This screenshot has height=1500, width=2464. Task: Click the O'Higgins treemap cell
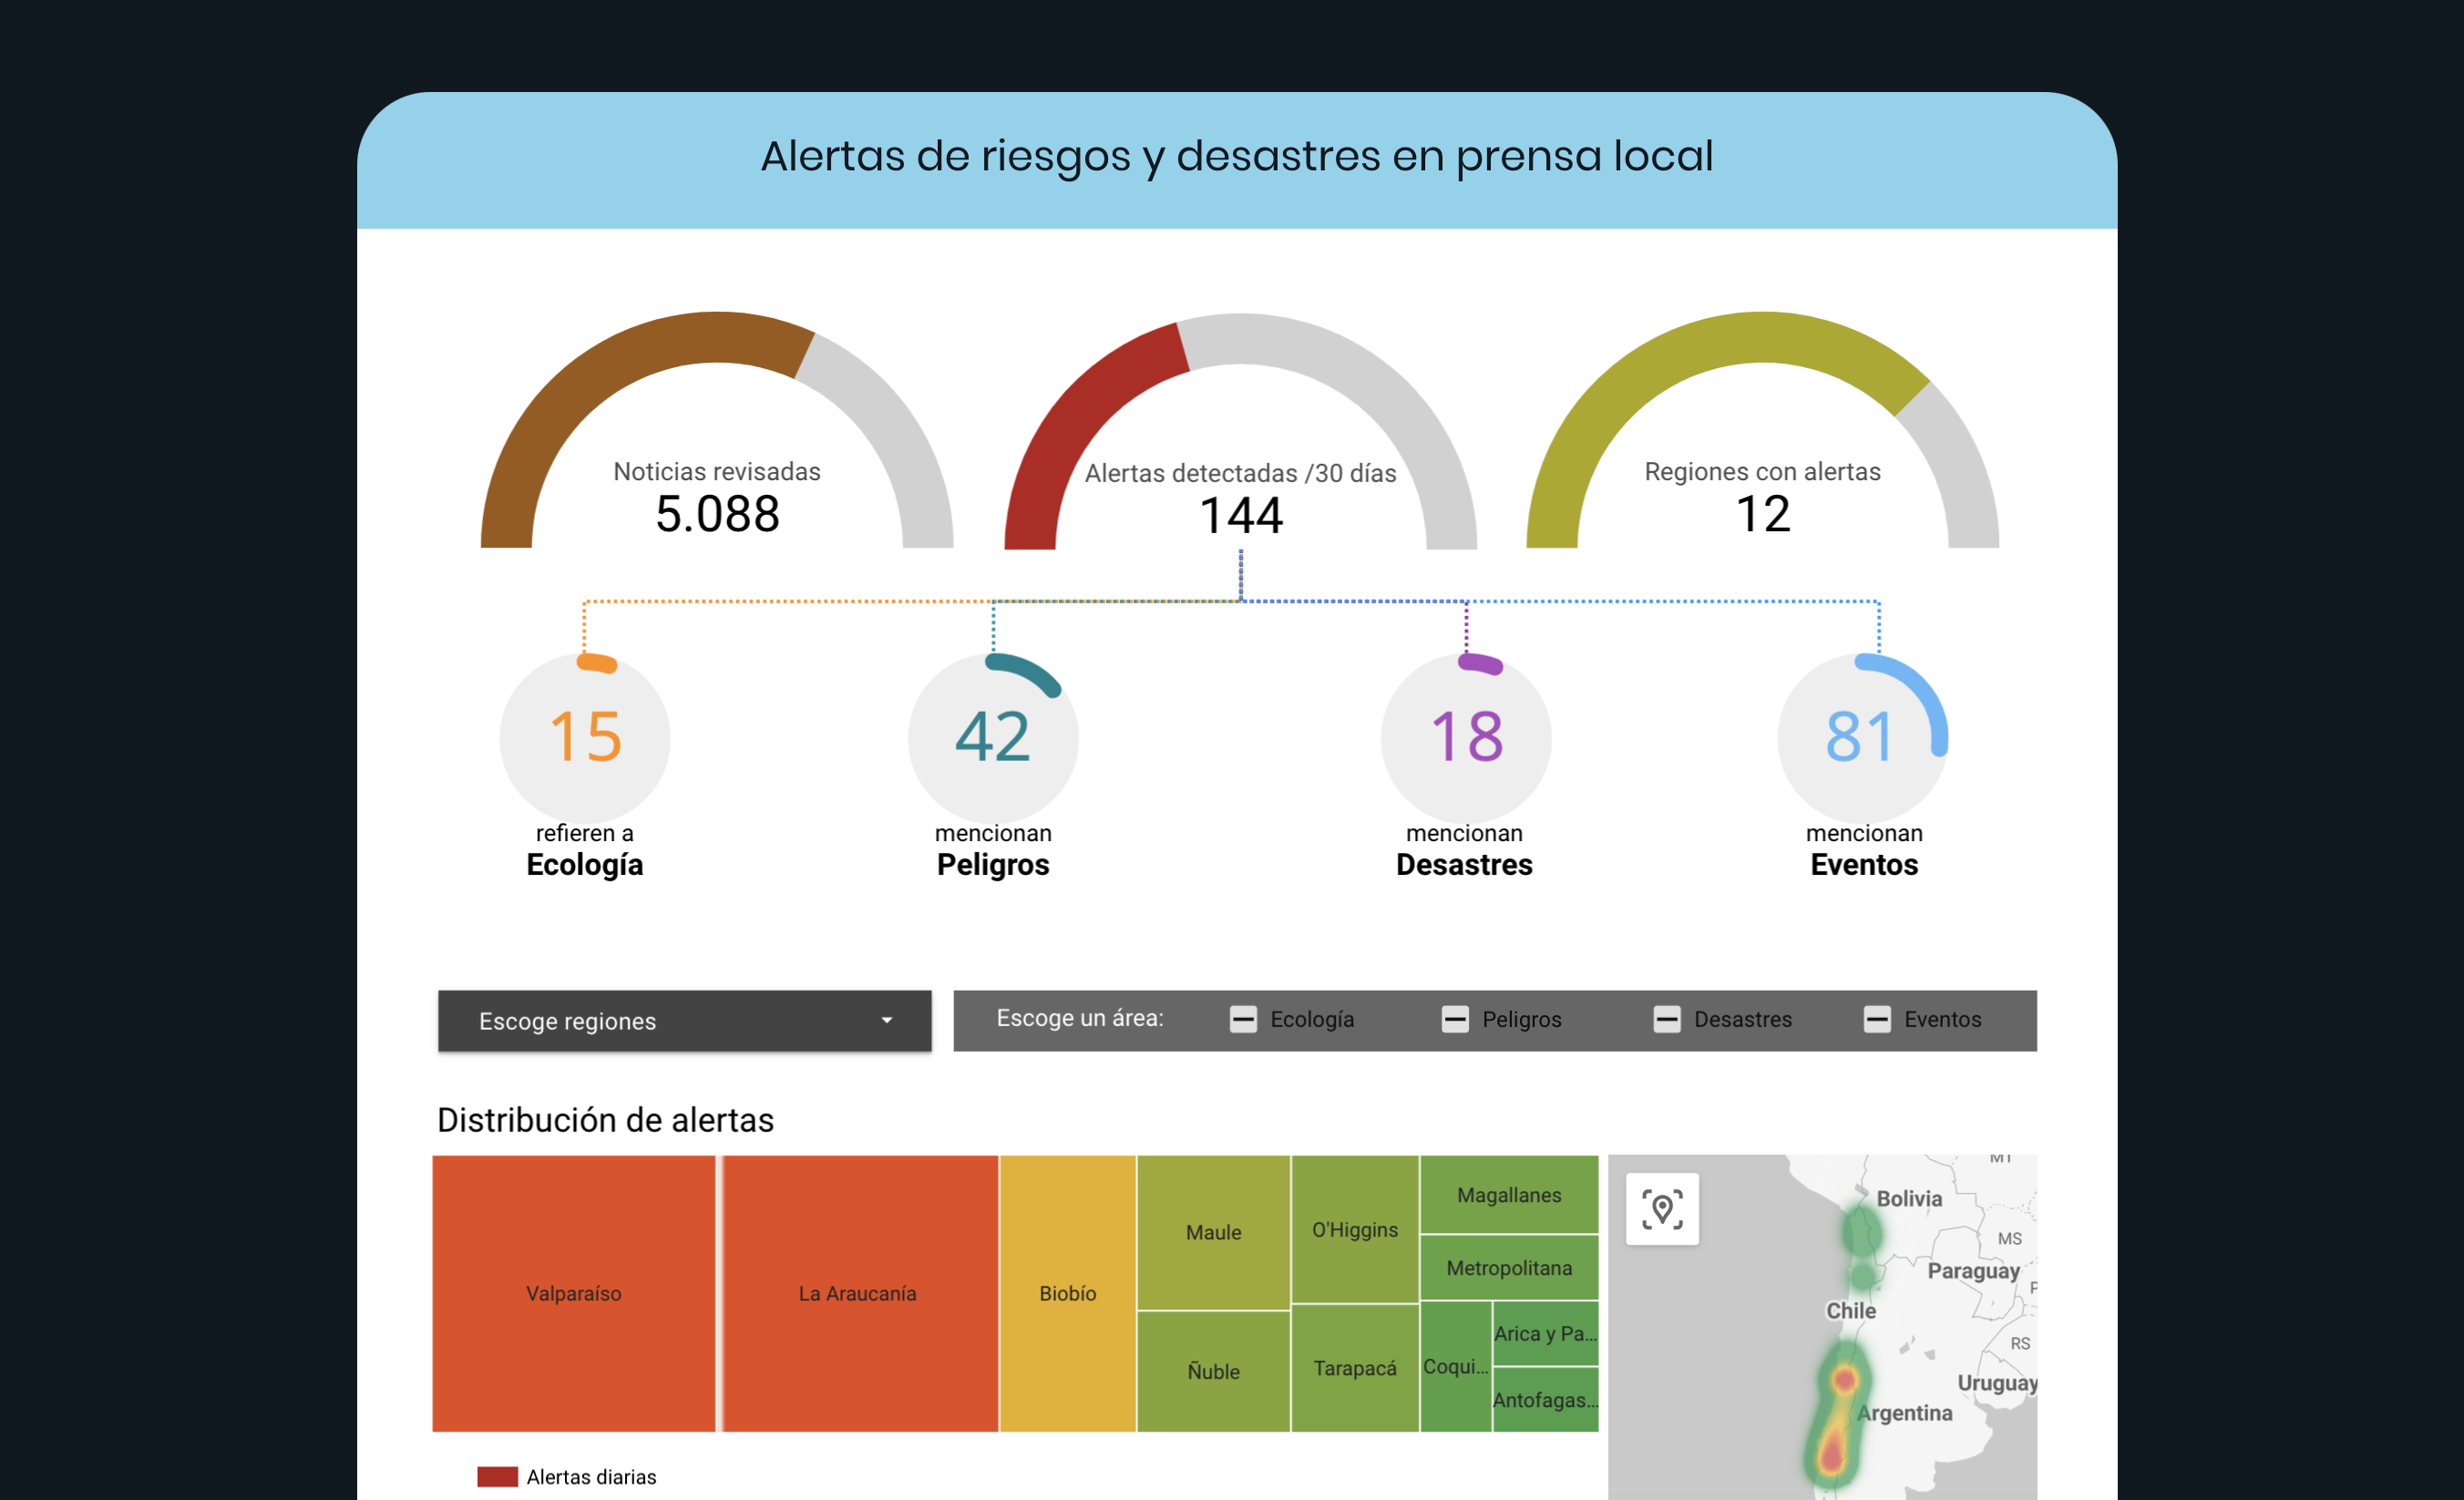pyautogui.click(x=1355, y=1229)
